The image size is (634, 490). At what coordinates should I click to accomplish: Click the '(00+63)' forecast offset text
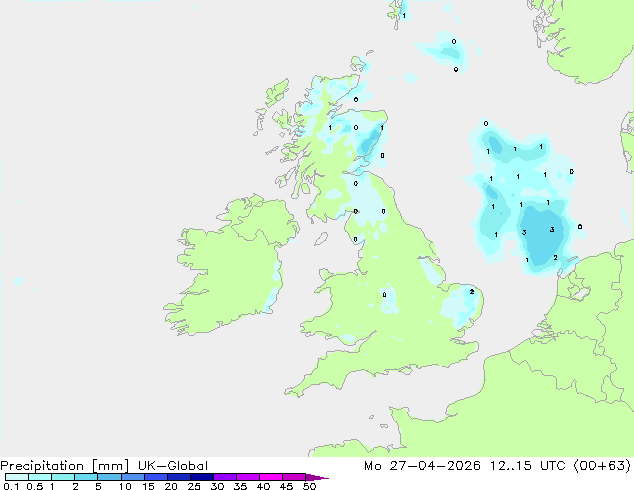tap(602, 466)
